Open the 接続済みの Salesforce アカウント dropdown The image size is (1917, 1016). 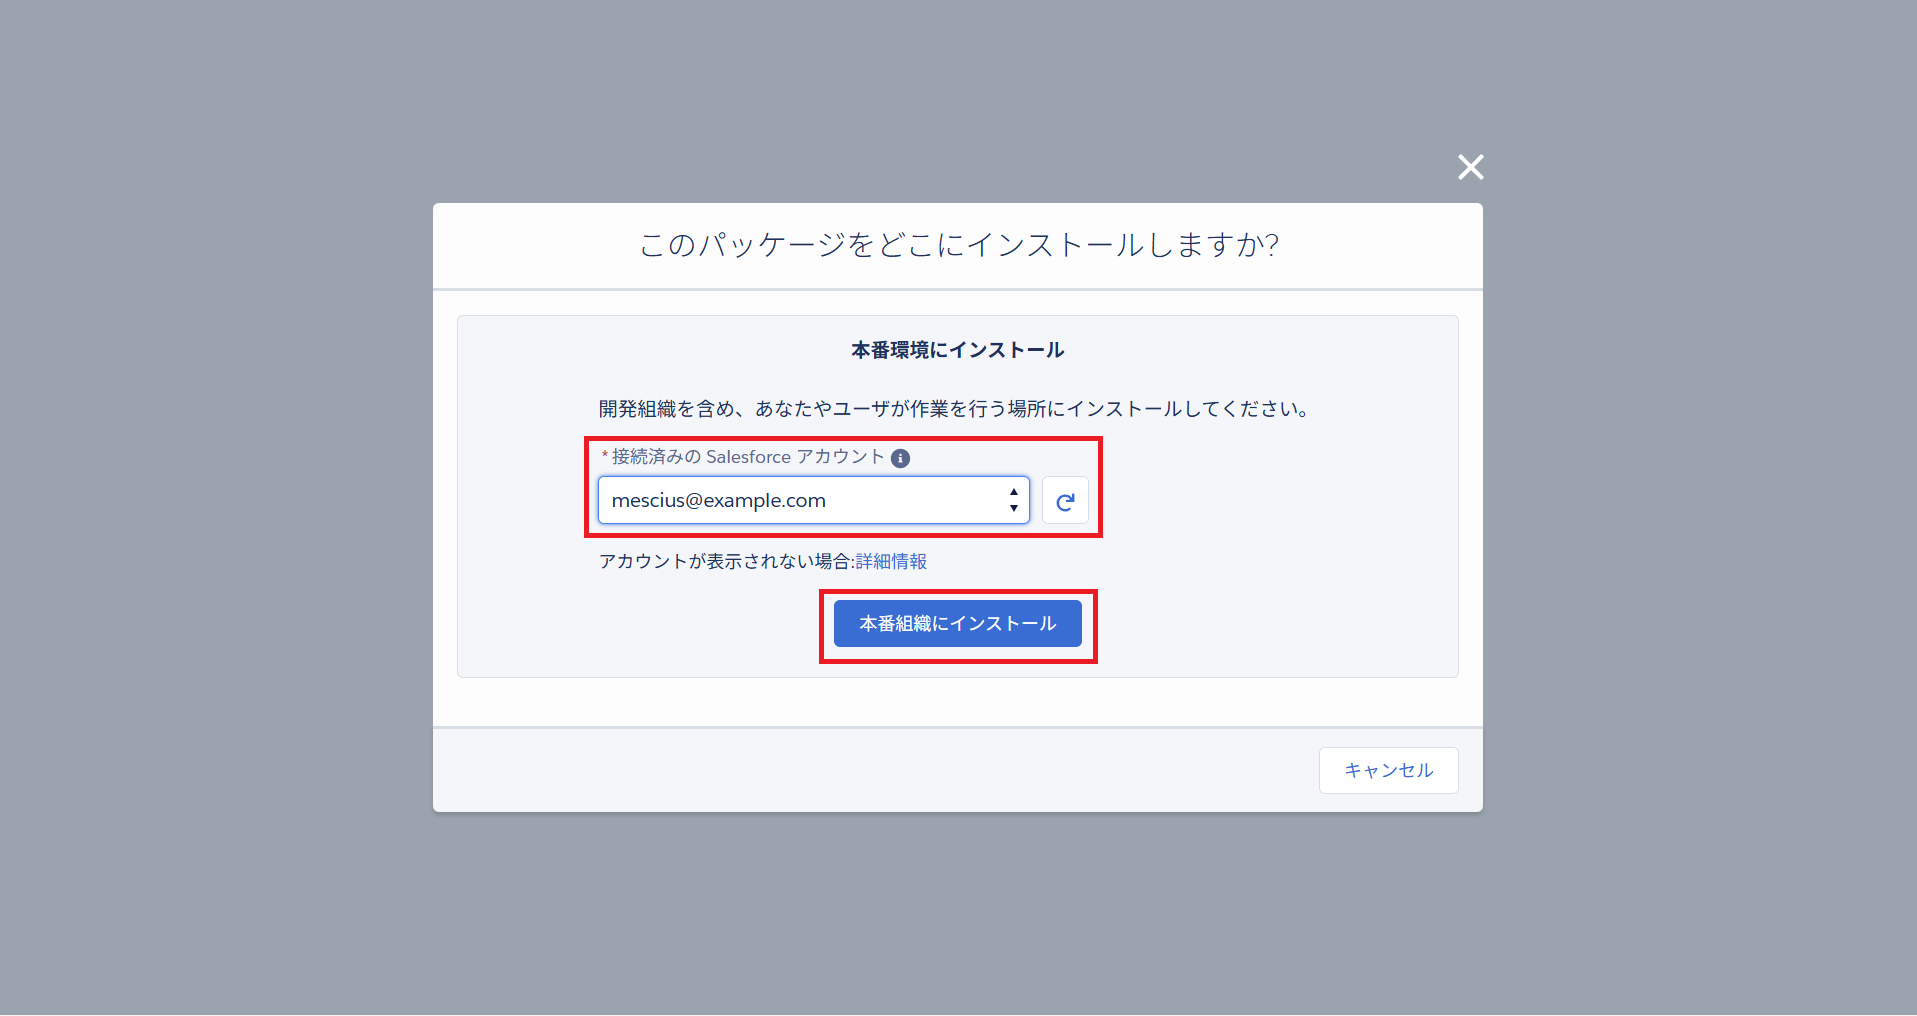click(812, 501)
